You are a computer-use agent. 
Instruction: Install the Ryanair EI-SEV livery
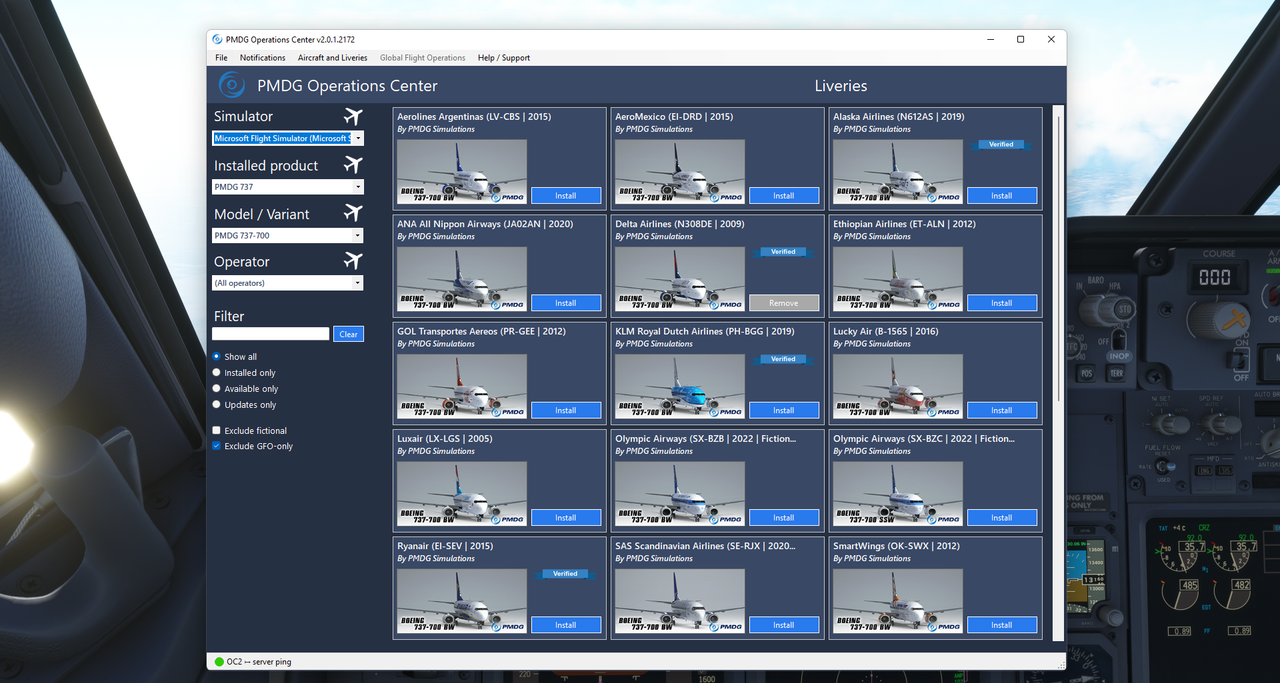coord(566,625)
